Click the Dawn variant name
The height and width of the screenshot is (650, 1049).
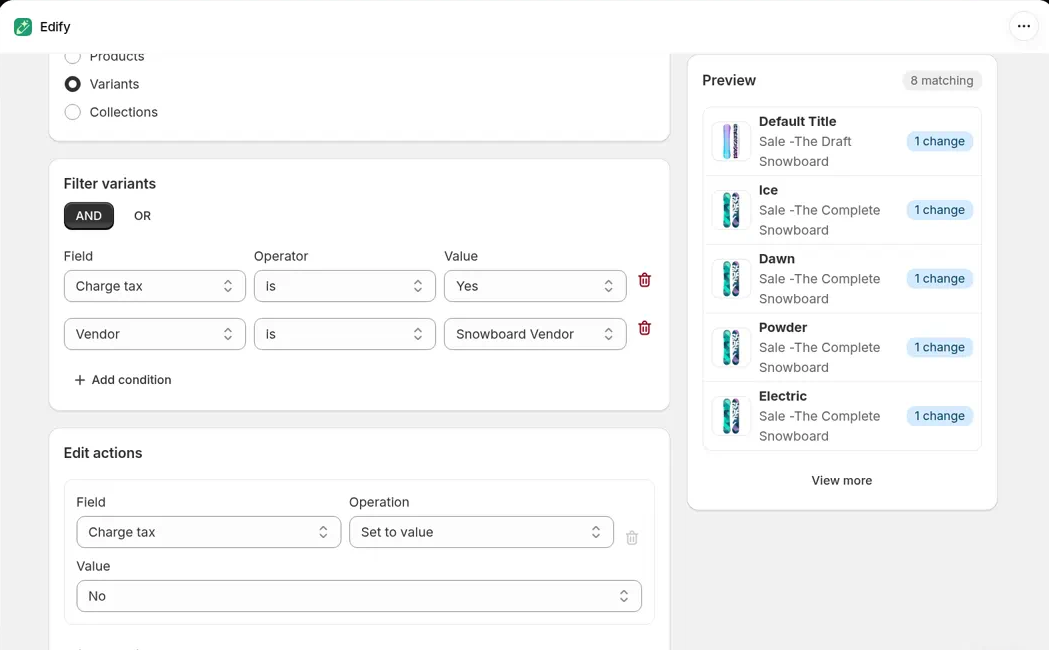pos(777,259)
